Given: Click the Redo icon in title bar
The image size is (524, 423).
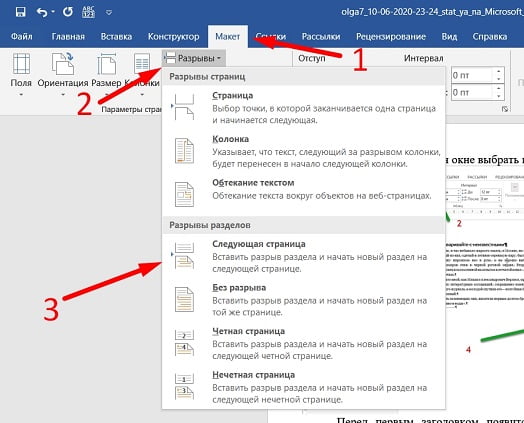Looking at the screenshot, I should pyautogui.click(x=68, y=12).
